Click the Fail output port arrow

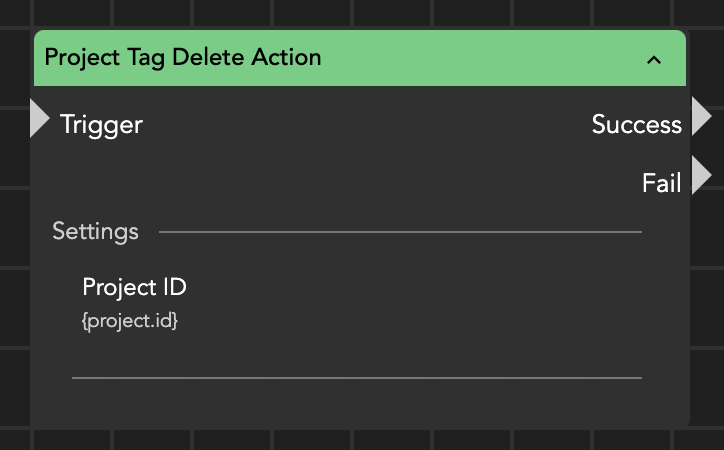coord(700,175)
